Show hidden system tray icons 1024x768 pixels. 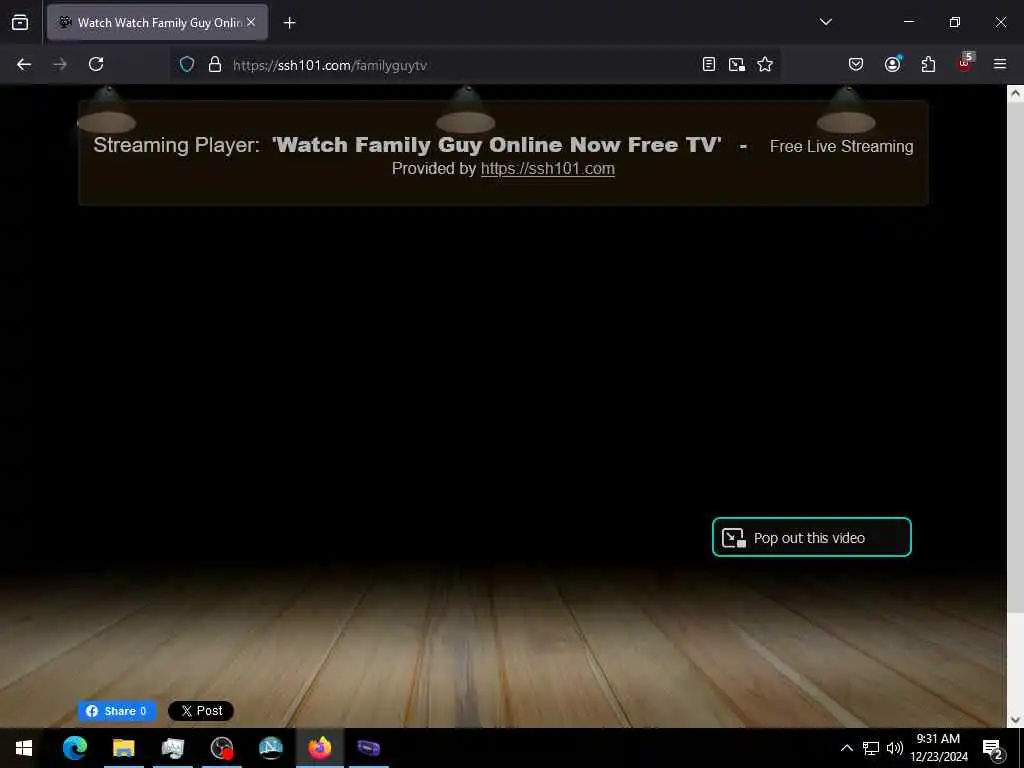tap(846, 748)
